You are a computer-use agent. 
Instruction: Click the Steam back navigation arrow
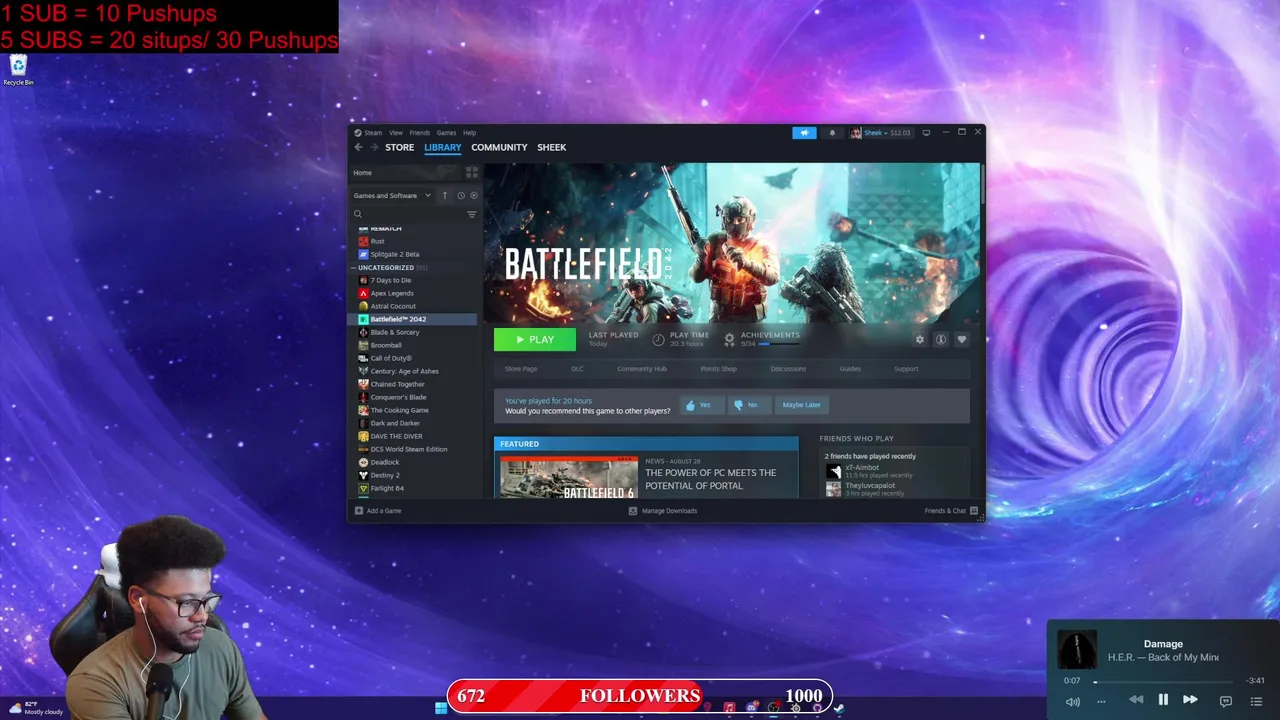(x=359, y=147)
